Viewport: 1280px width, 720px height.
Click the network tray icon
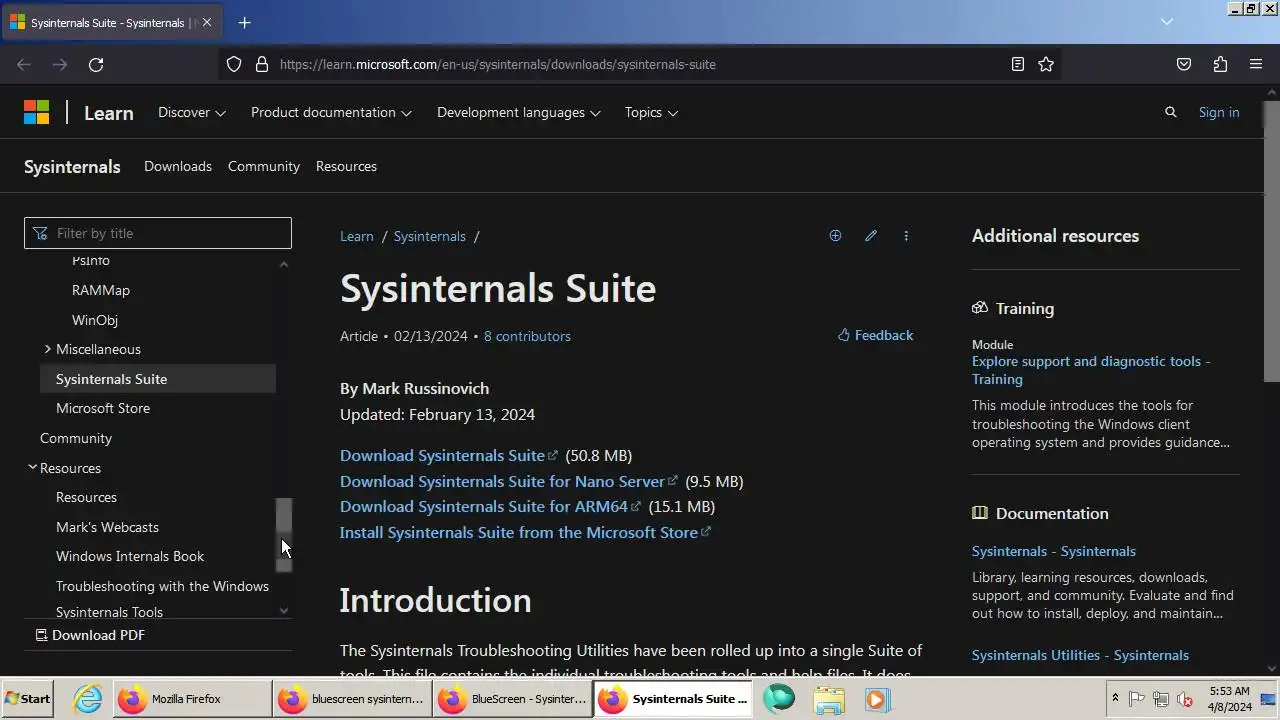[x=1161, y=699]
